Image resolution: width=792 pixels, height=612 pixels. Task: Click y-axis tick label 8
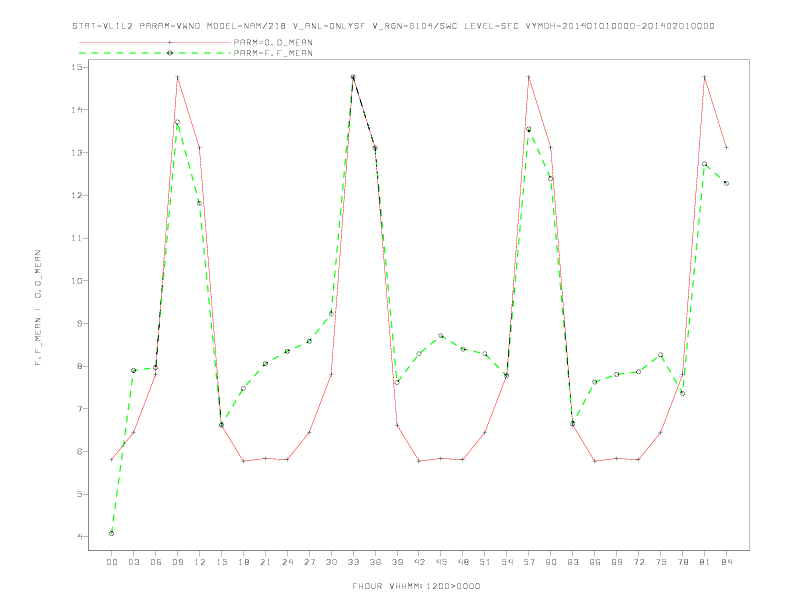point(81,366)
